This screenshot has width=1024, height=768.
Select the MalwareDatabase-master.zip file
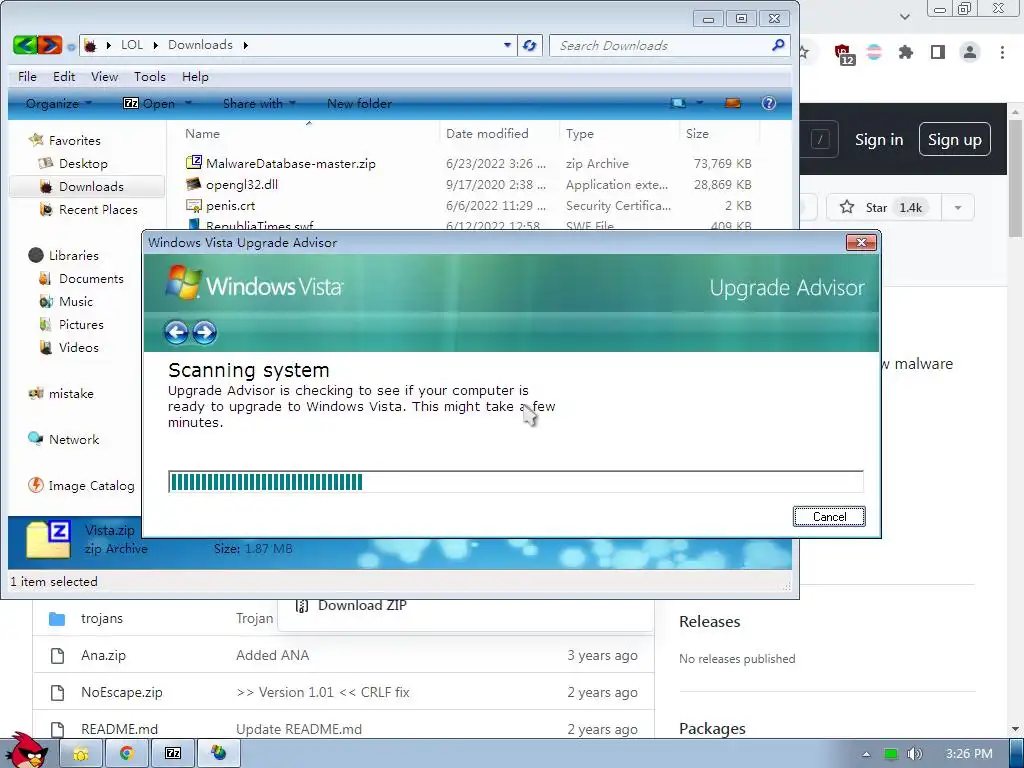coord(291,163)
